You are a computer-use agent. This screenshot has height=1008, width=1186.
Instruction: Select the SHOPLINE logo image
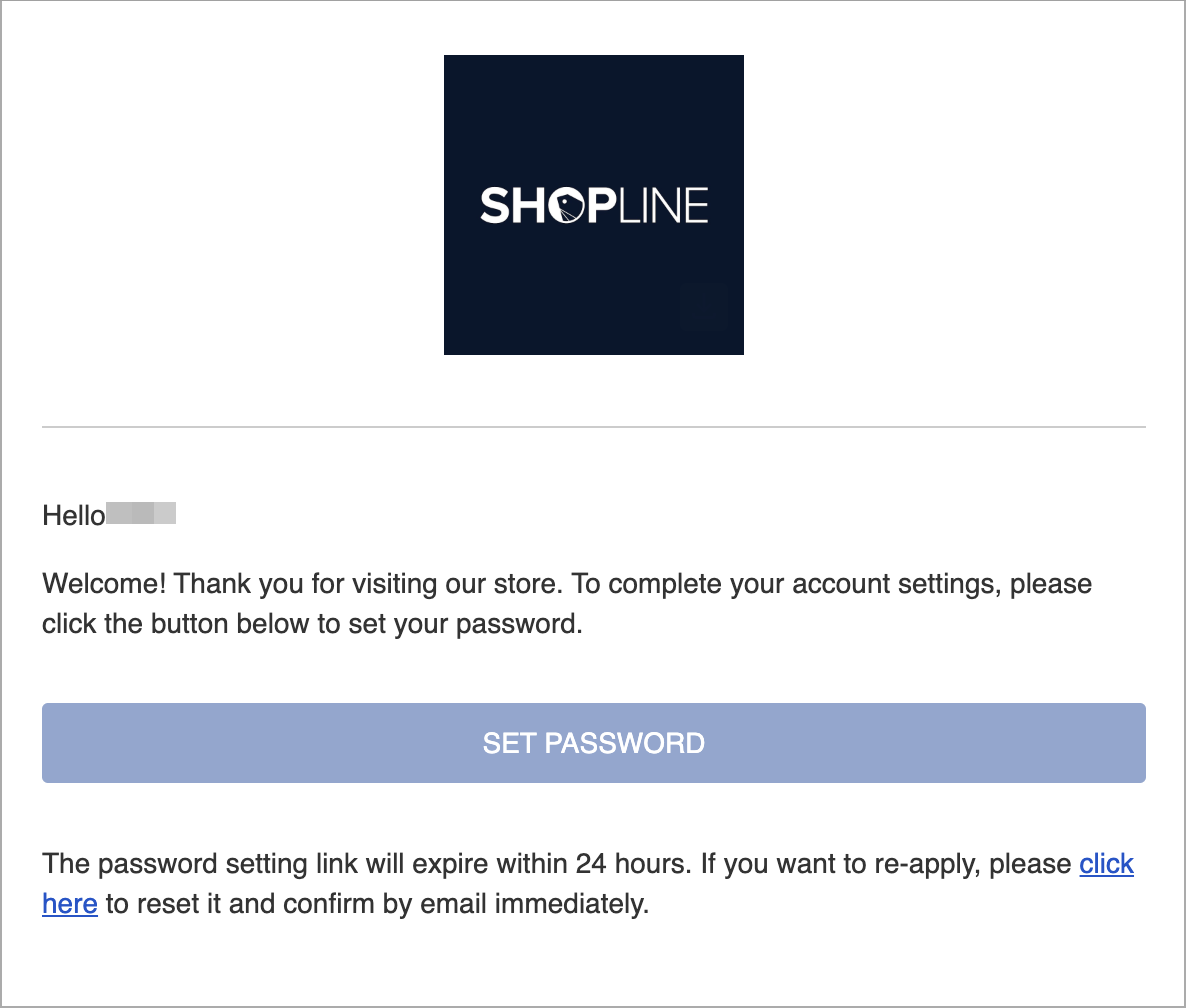point(594,204)
